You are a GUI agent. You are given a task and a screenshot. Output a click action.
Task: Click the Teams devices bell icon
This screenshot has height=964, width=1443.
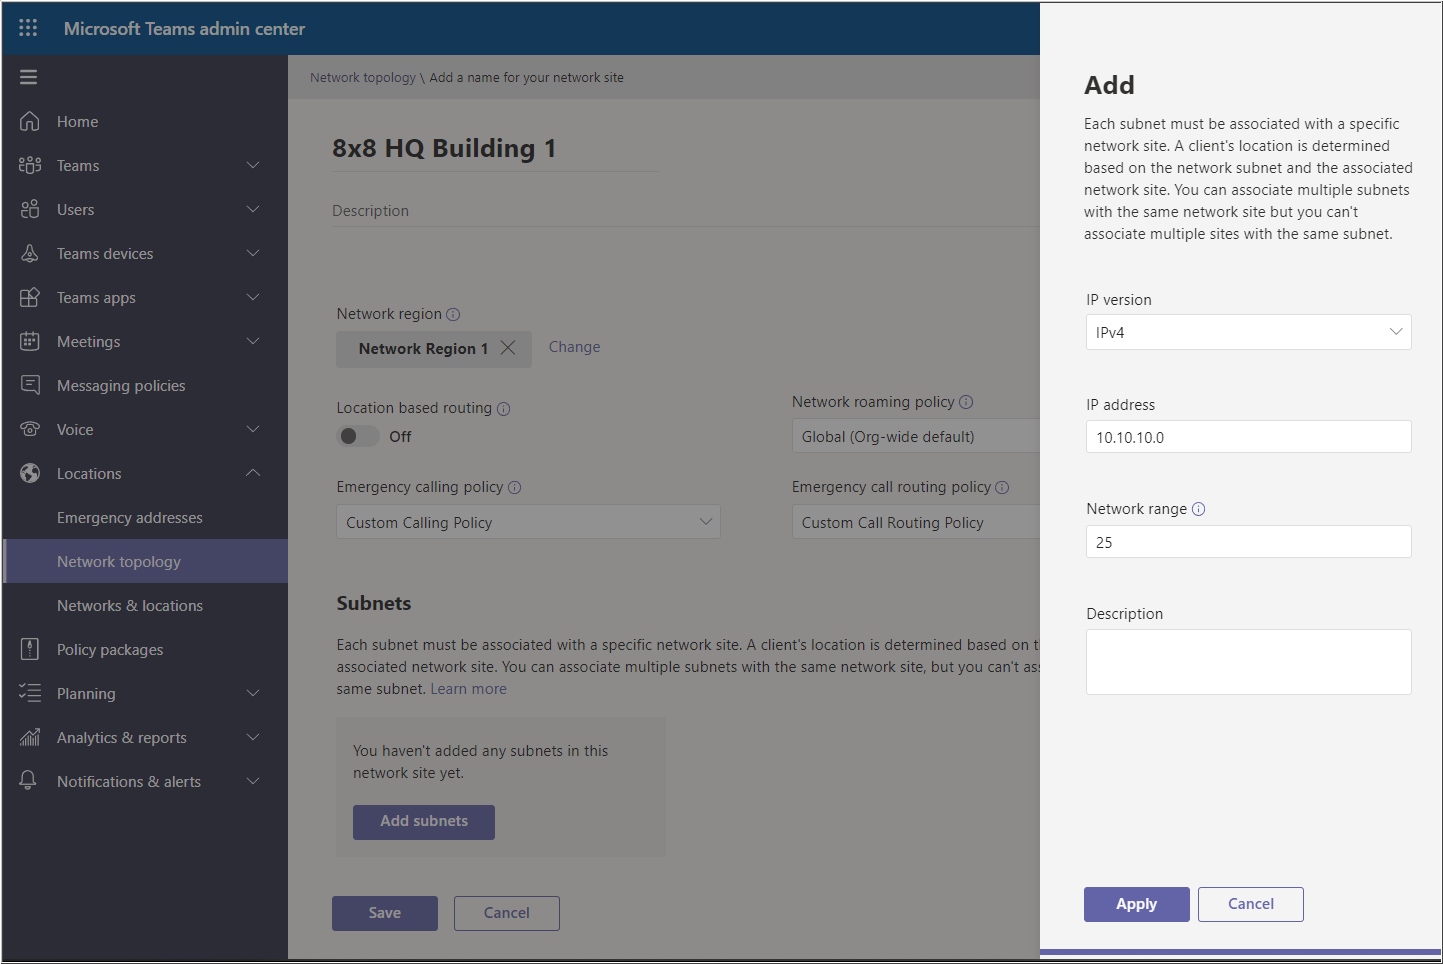(30, 253)
